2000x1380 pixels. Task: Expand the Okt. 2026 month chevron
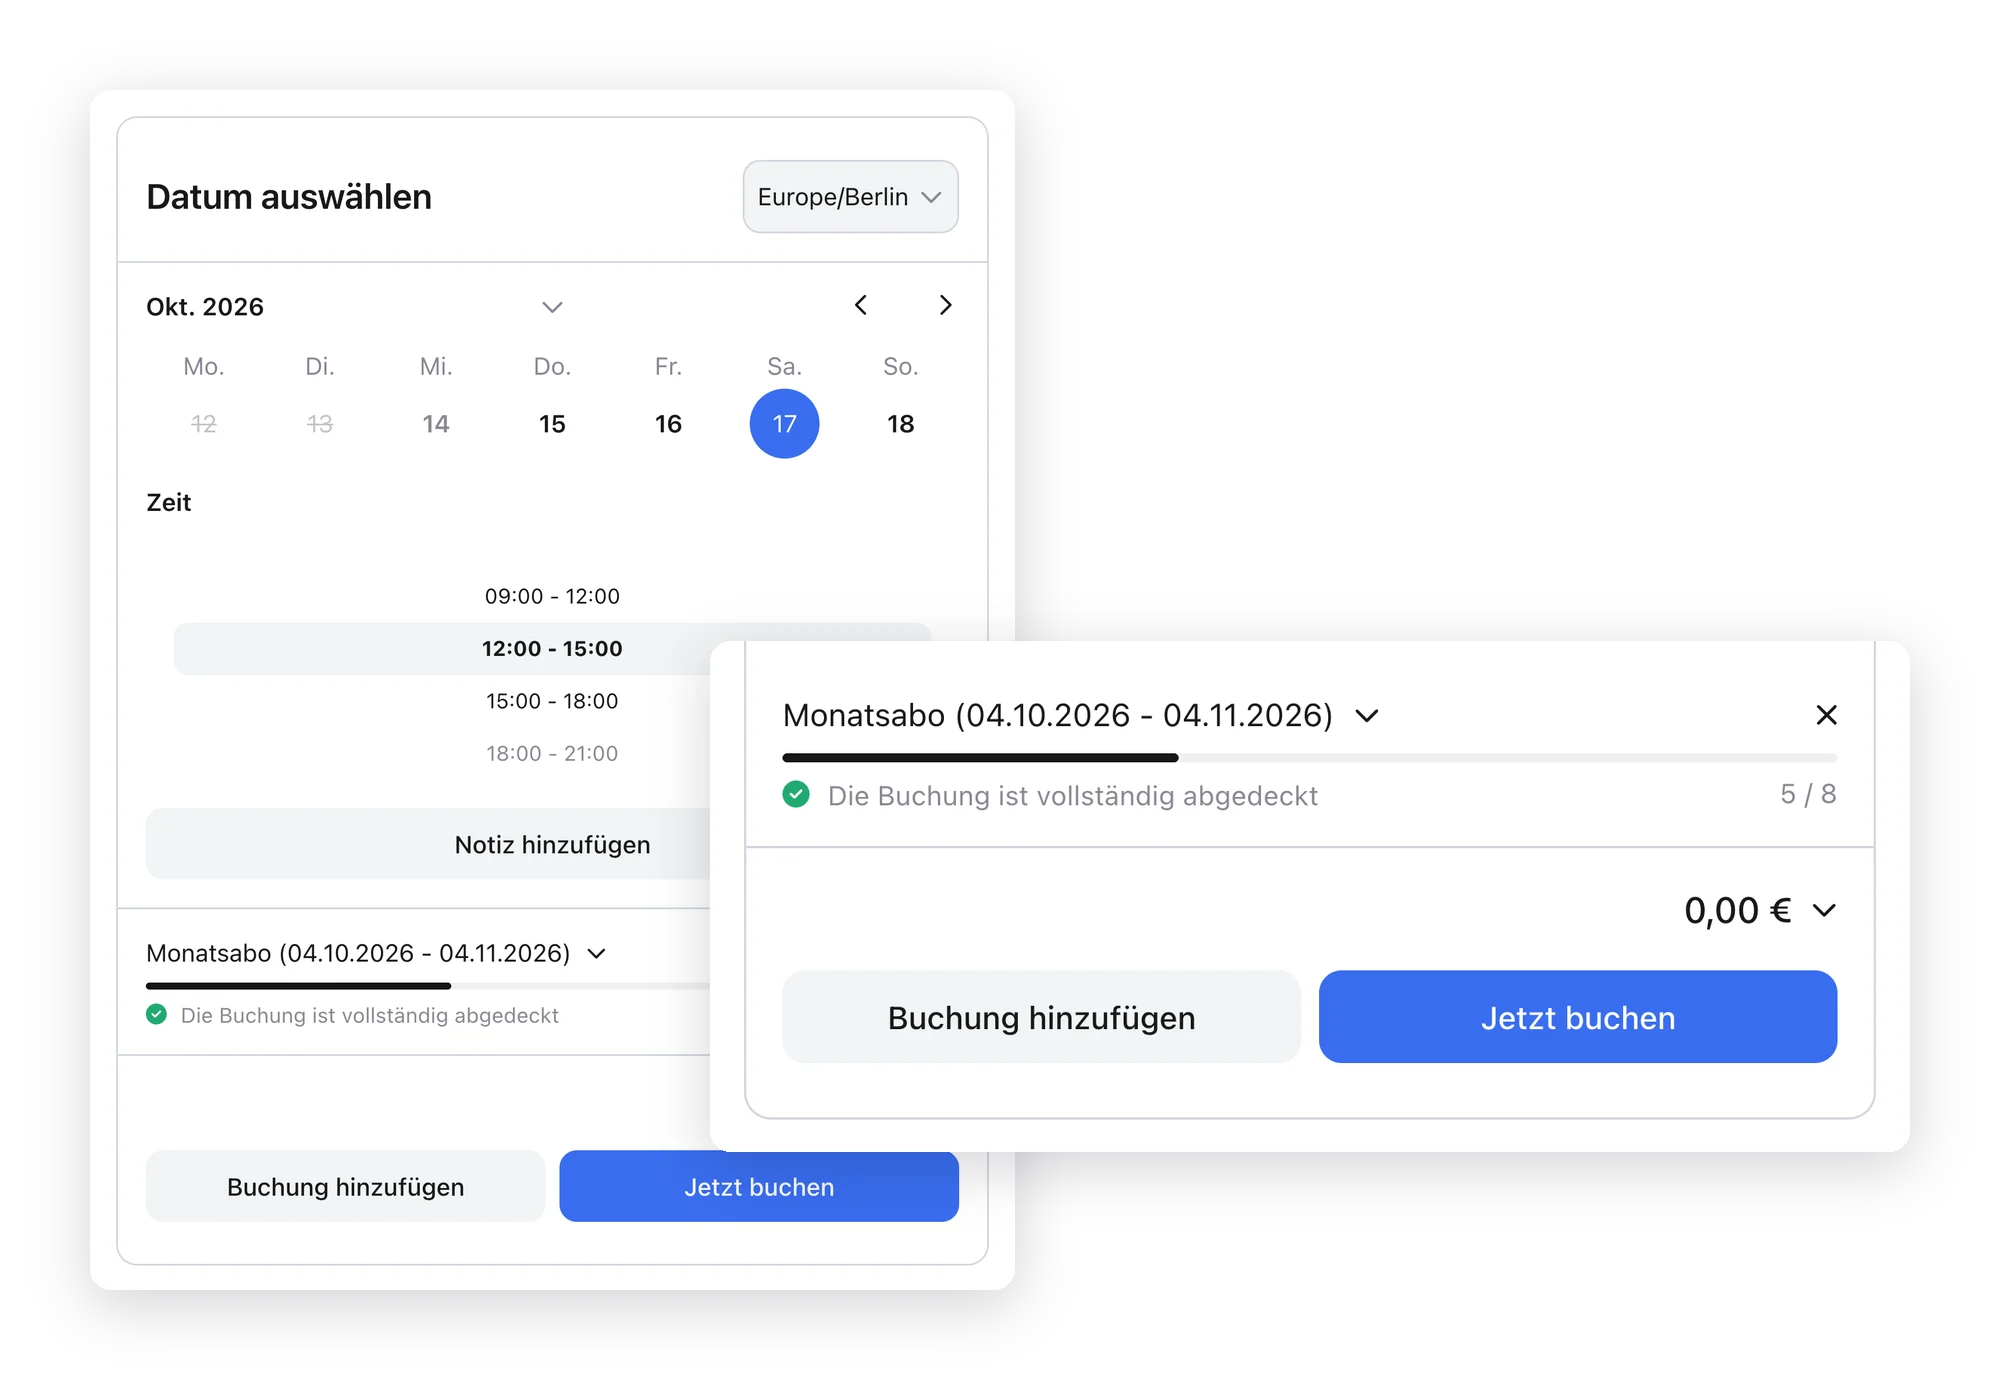click(552, 307)
